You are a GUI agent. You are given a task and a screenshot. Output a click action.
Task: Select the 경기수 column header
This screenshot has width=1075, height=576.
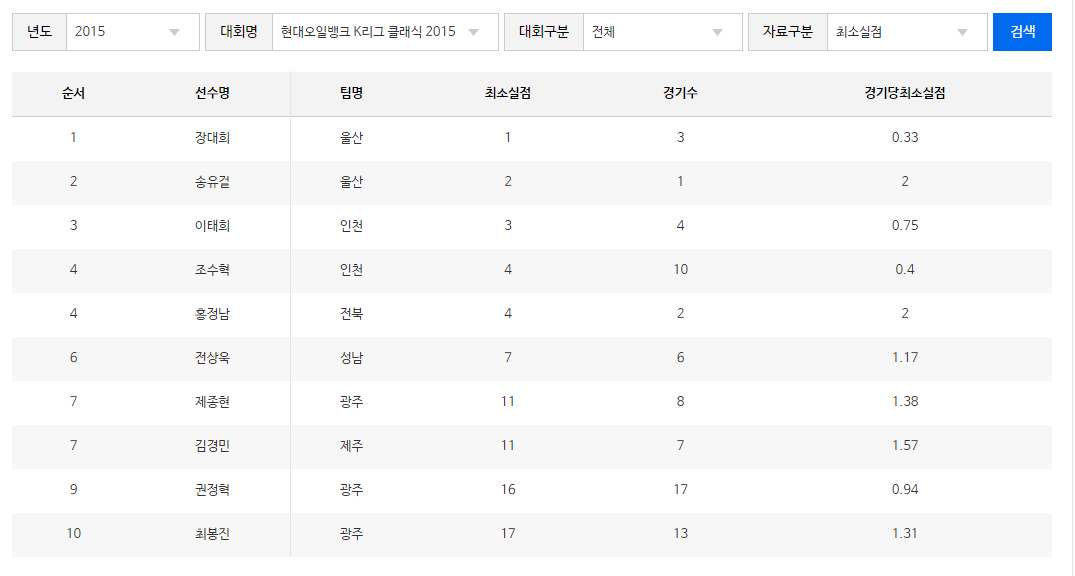680,94
